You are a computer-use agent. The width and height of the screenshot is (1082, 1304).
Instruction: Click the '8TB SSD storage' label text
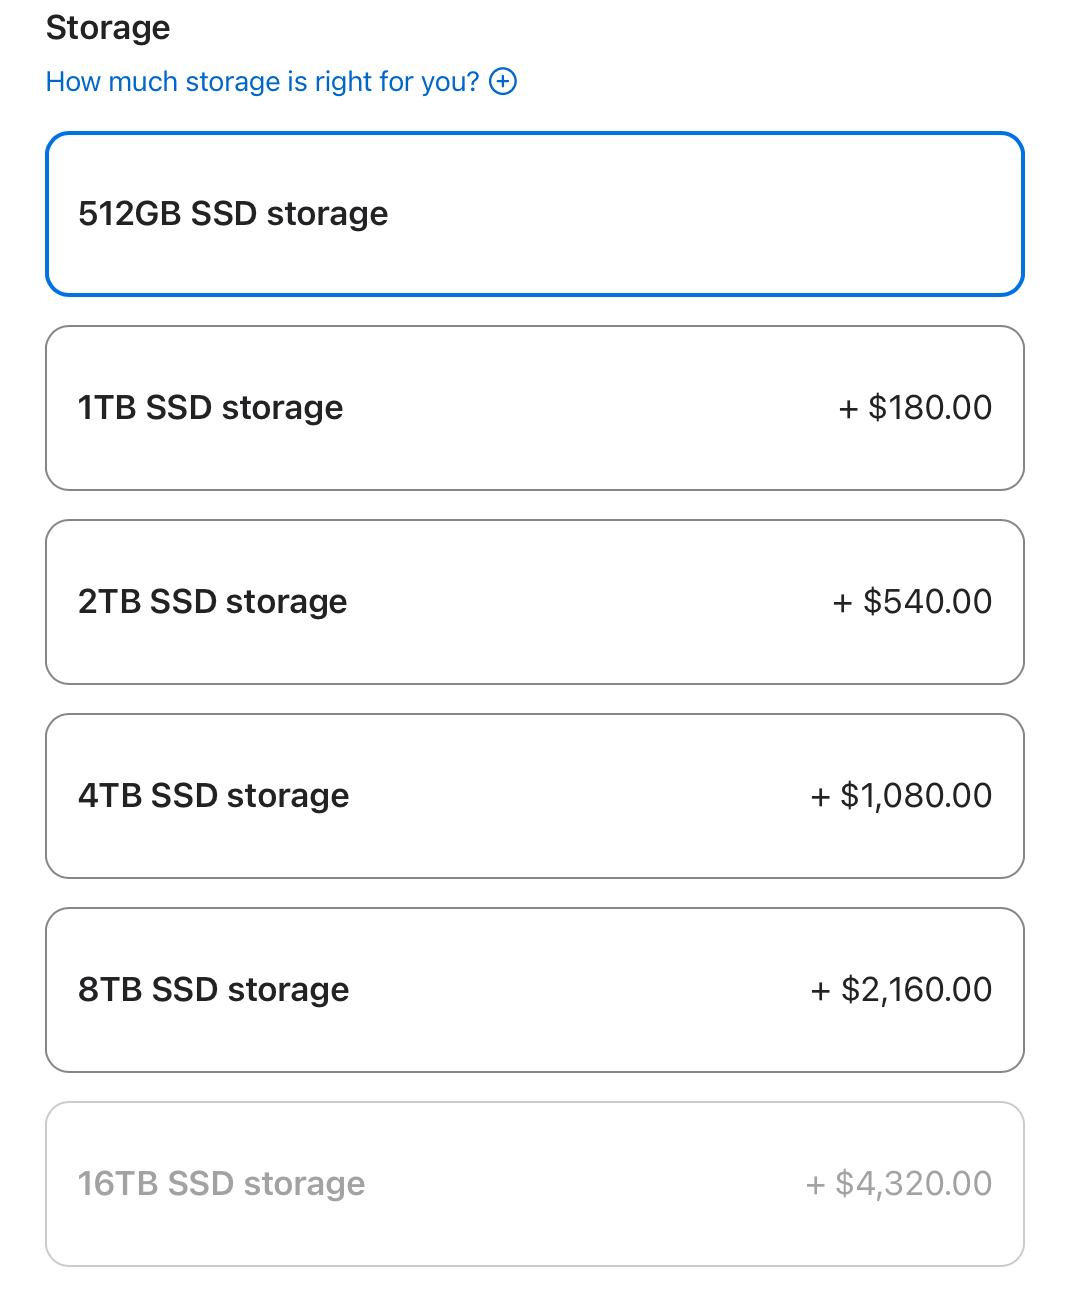[214, 990]
